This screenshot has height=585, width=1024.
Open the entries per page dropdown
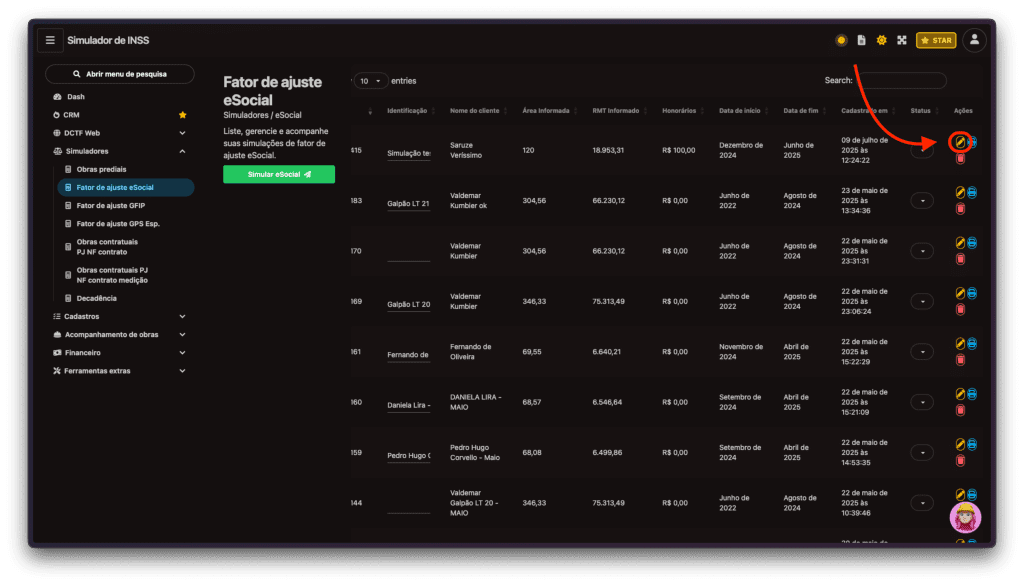(x=370, y=81)
